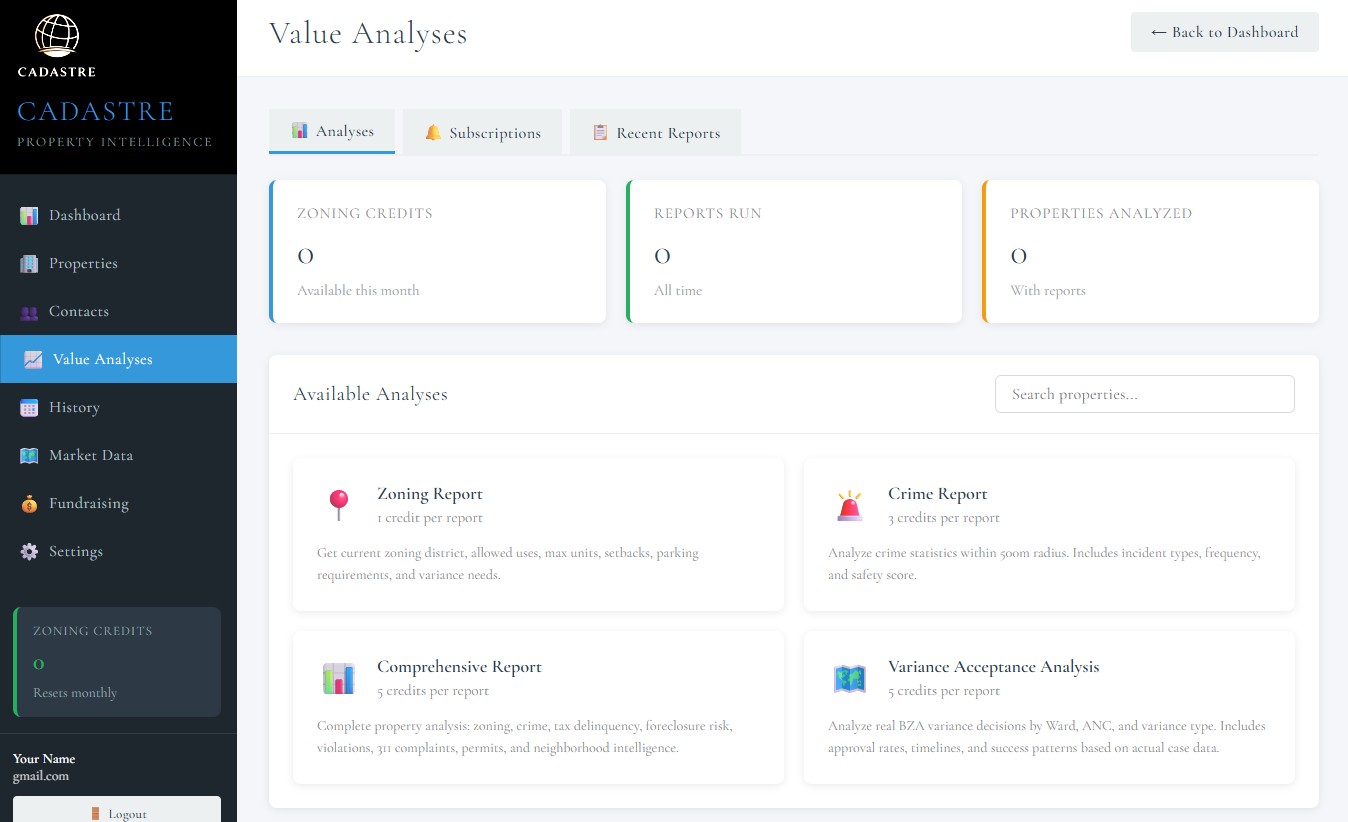Click the Zoning Report pin icon
The height and width of the screenshot is (822, 1348).
[339, 505]
